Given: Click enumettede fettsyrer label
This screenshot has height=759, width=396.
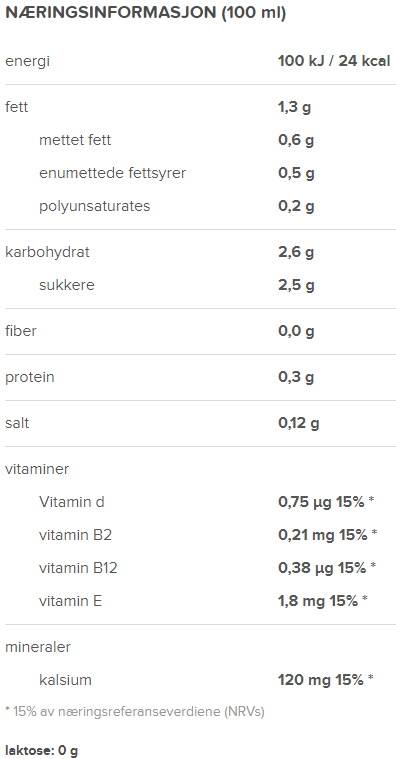Looking at the screenshot, I should pyautogui.click(x=112, y=173).
